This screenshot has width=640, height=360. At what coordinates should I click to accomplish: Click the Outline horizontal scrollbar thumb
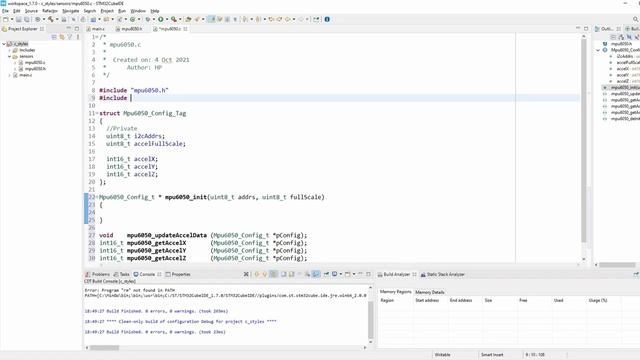tap(617, 265)
